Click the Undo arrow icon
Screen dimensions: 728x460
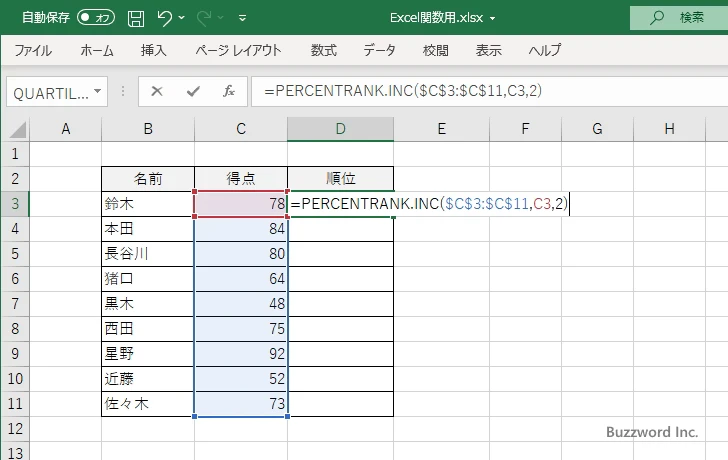tap(165, 18)
